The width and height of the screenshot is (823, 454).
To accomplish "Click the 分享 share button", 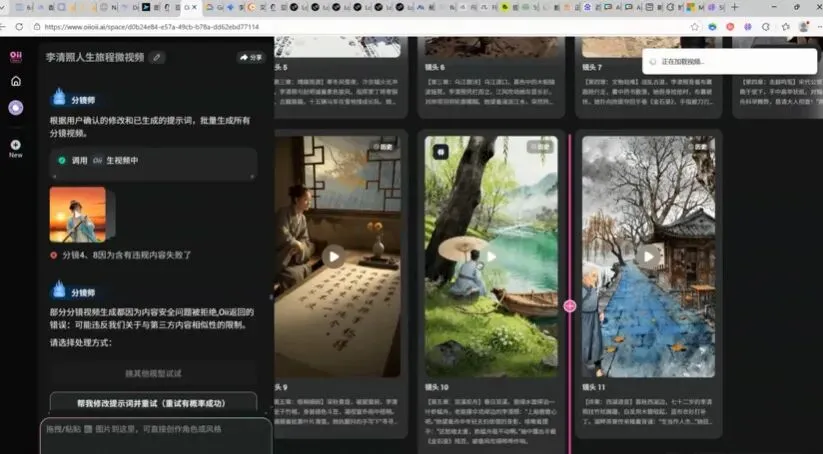I will coord(251,58).
